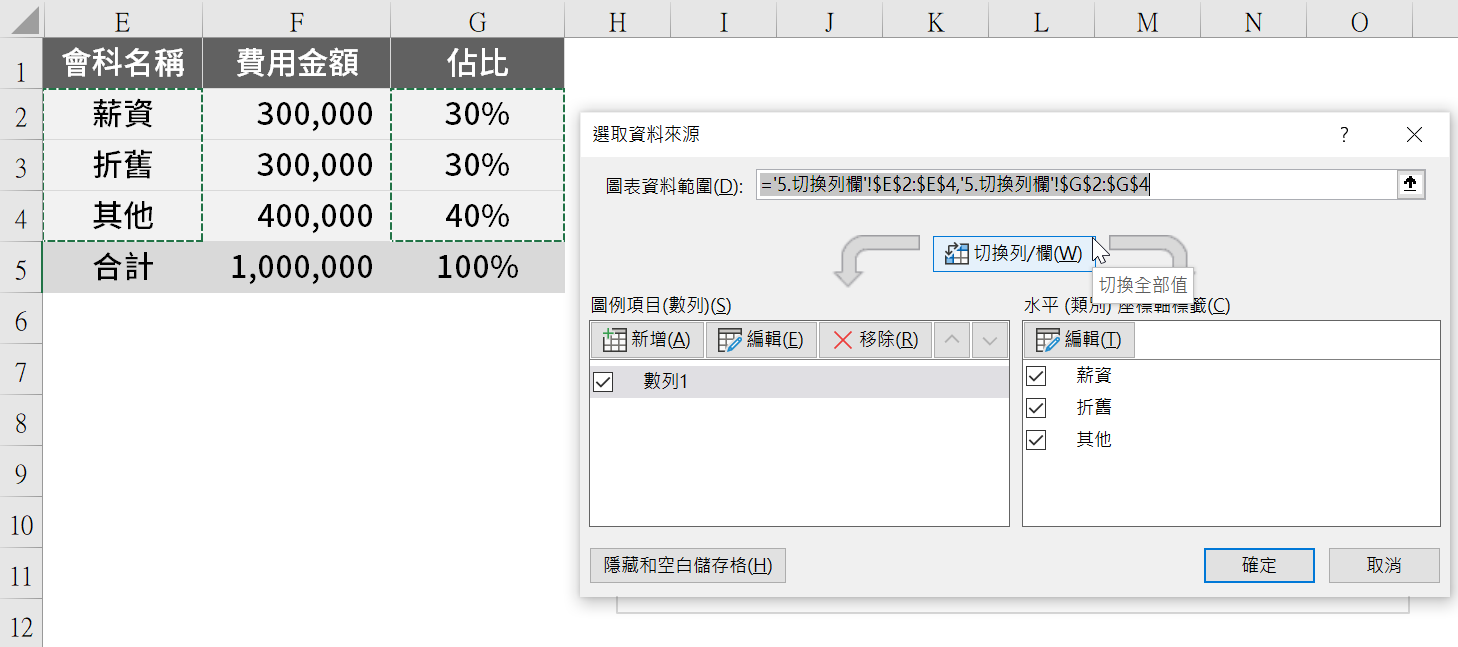1458x647 pixels.
Task: Close the 選取資料來源 dialog
Action: click(1414, 135)
